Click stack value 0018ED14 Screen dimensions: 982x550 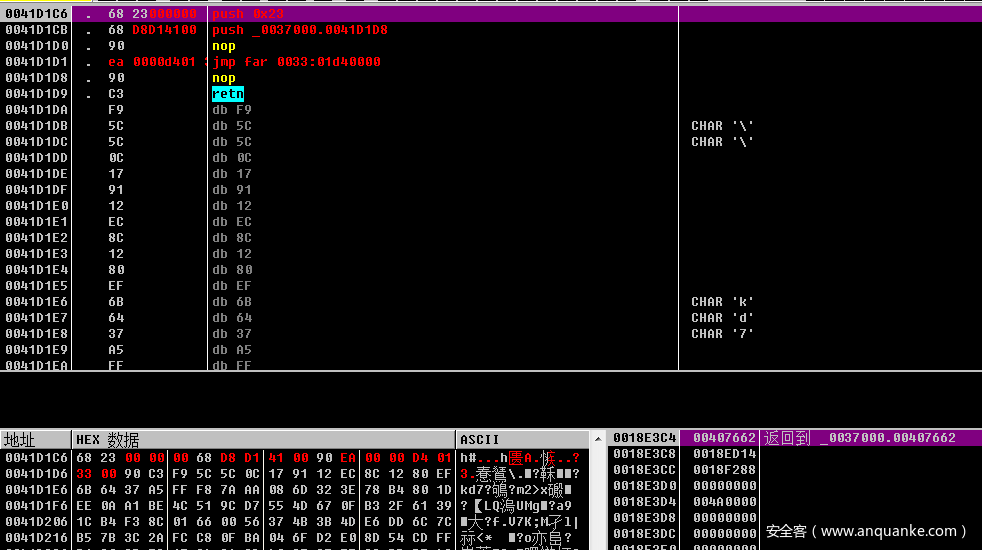tap(725, 454)
